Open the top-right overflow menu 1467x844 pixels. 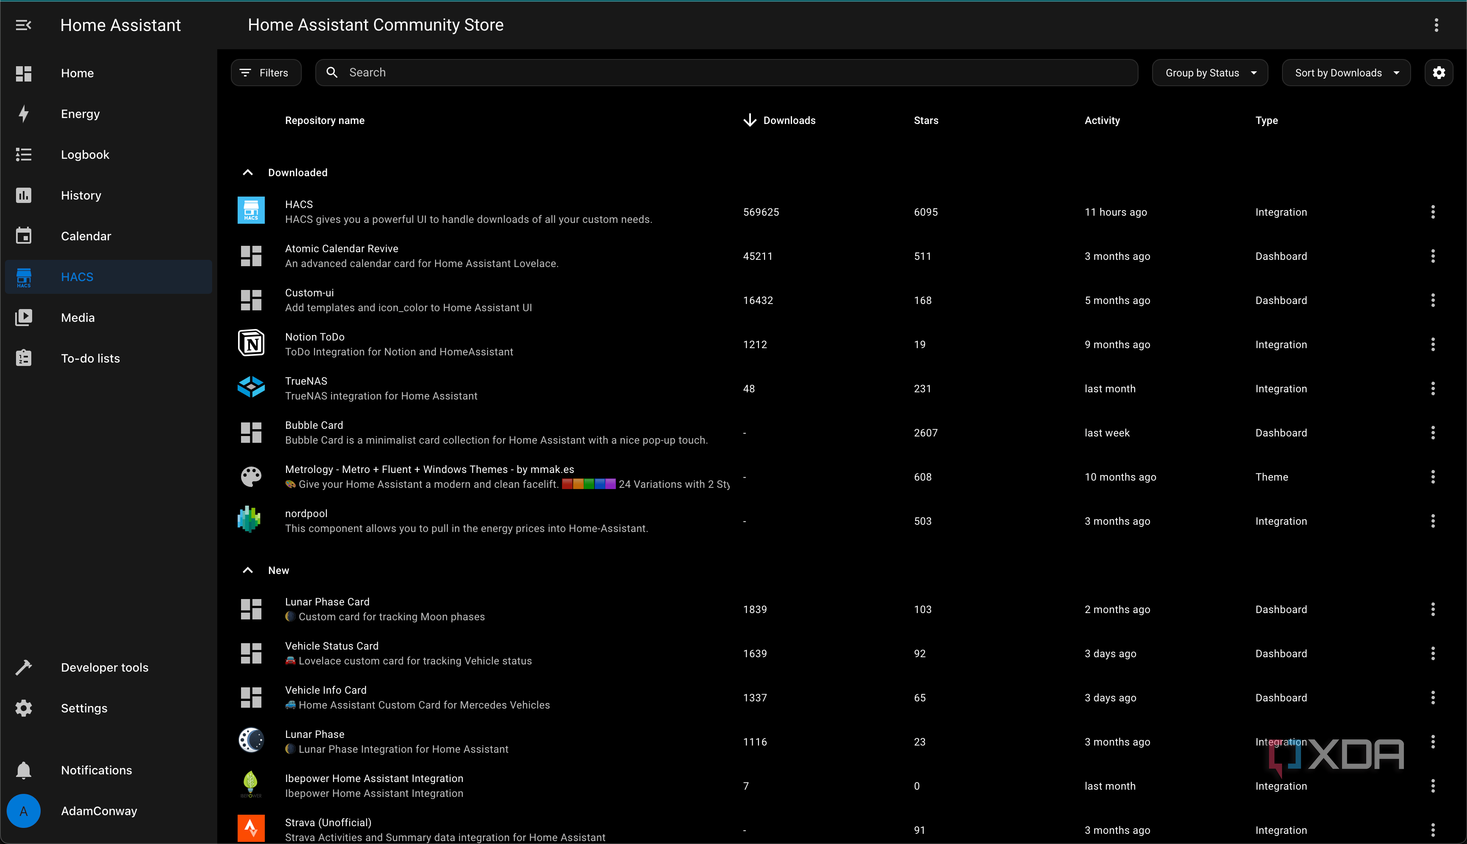(x=1436, y=25)
